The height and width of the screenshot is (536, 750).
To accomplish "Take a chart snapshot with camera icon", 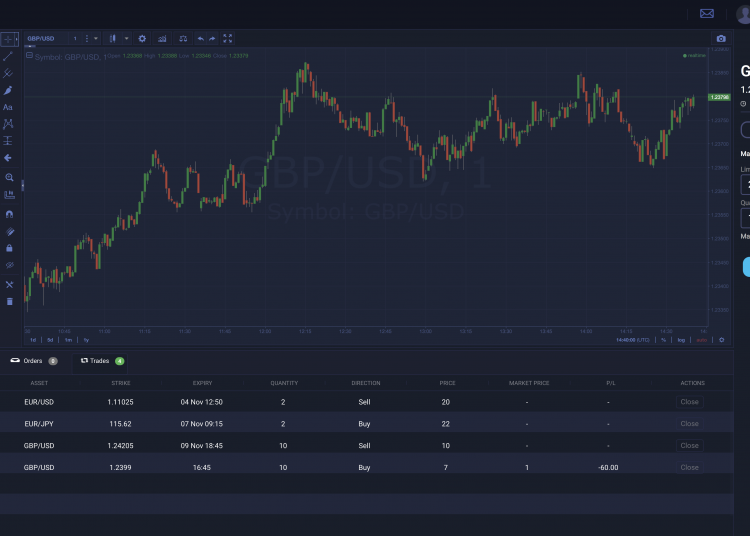I will coord(721,39).
